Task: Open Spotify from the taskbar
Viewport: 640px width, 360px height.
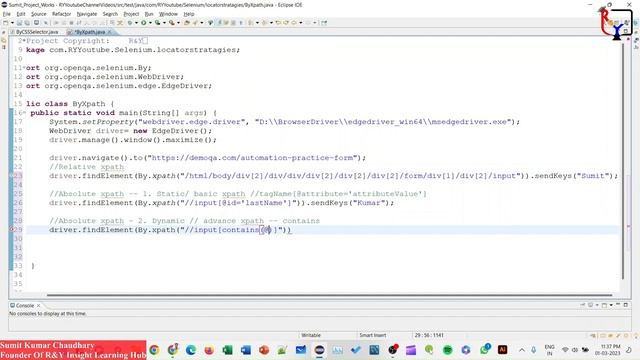Action: coord(448,350)
